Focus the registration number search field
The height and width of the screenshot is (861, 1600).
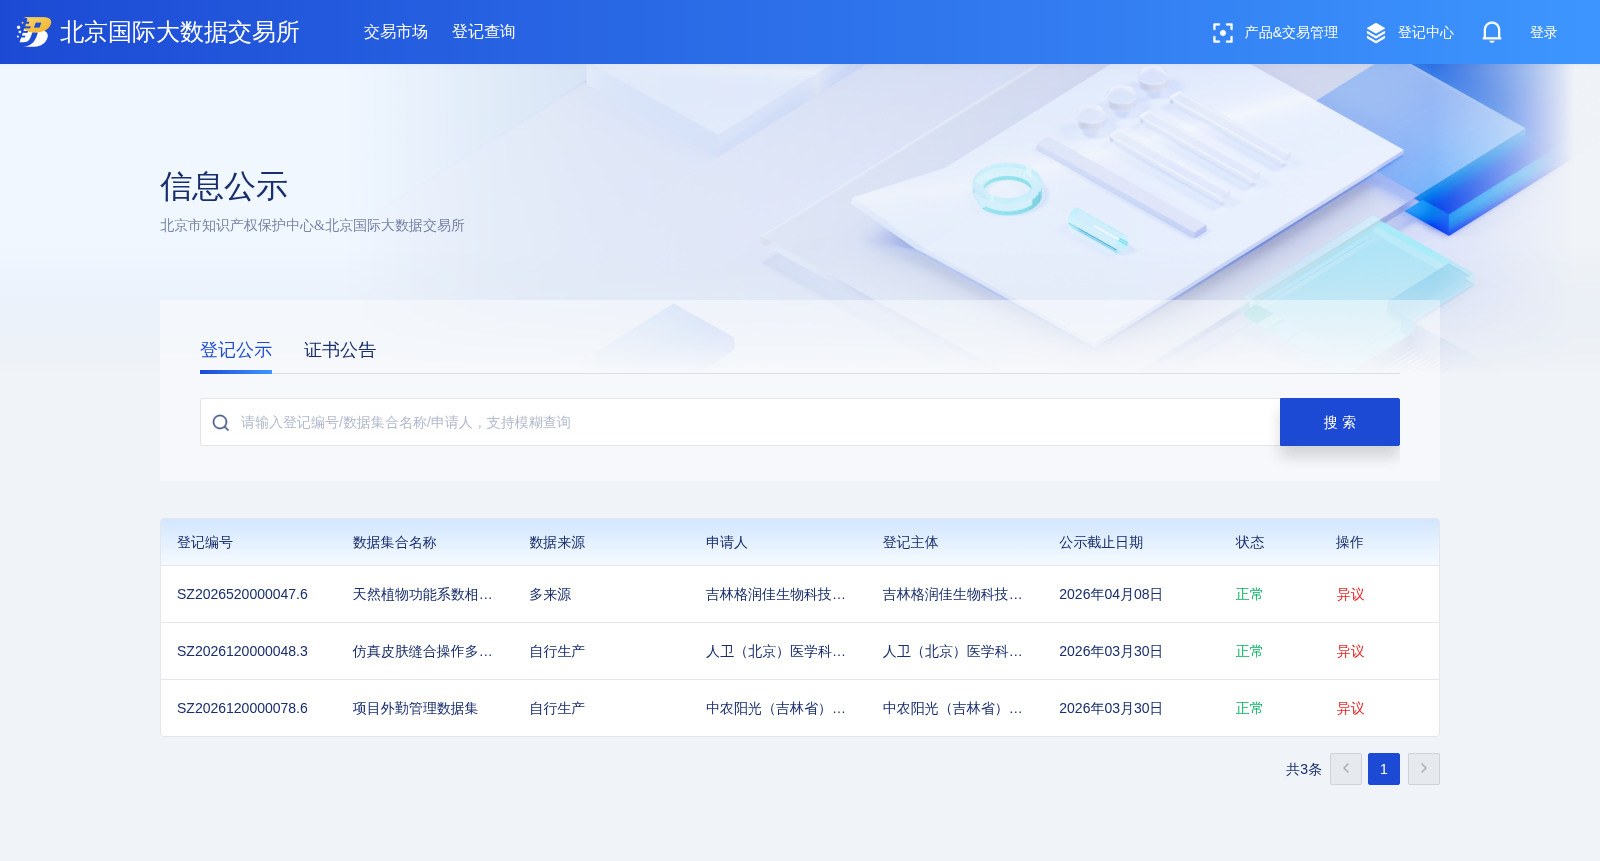tap(740, 422)
